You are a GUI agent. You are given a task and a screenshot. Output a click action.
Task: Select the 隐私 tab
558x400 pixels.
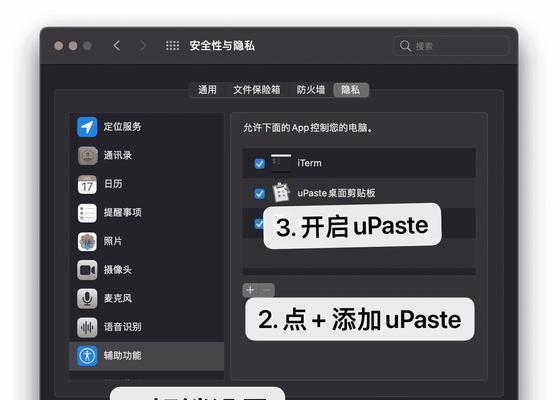(351, 90)
